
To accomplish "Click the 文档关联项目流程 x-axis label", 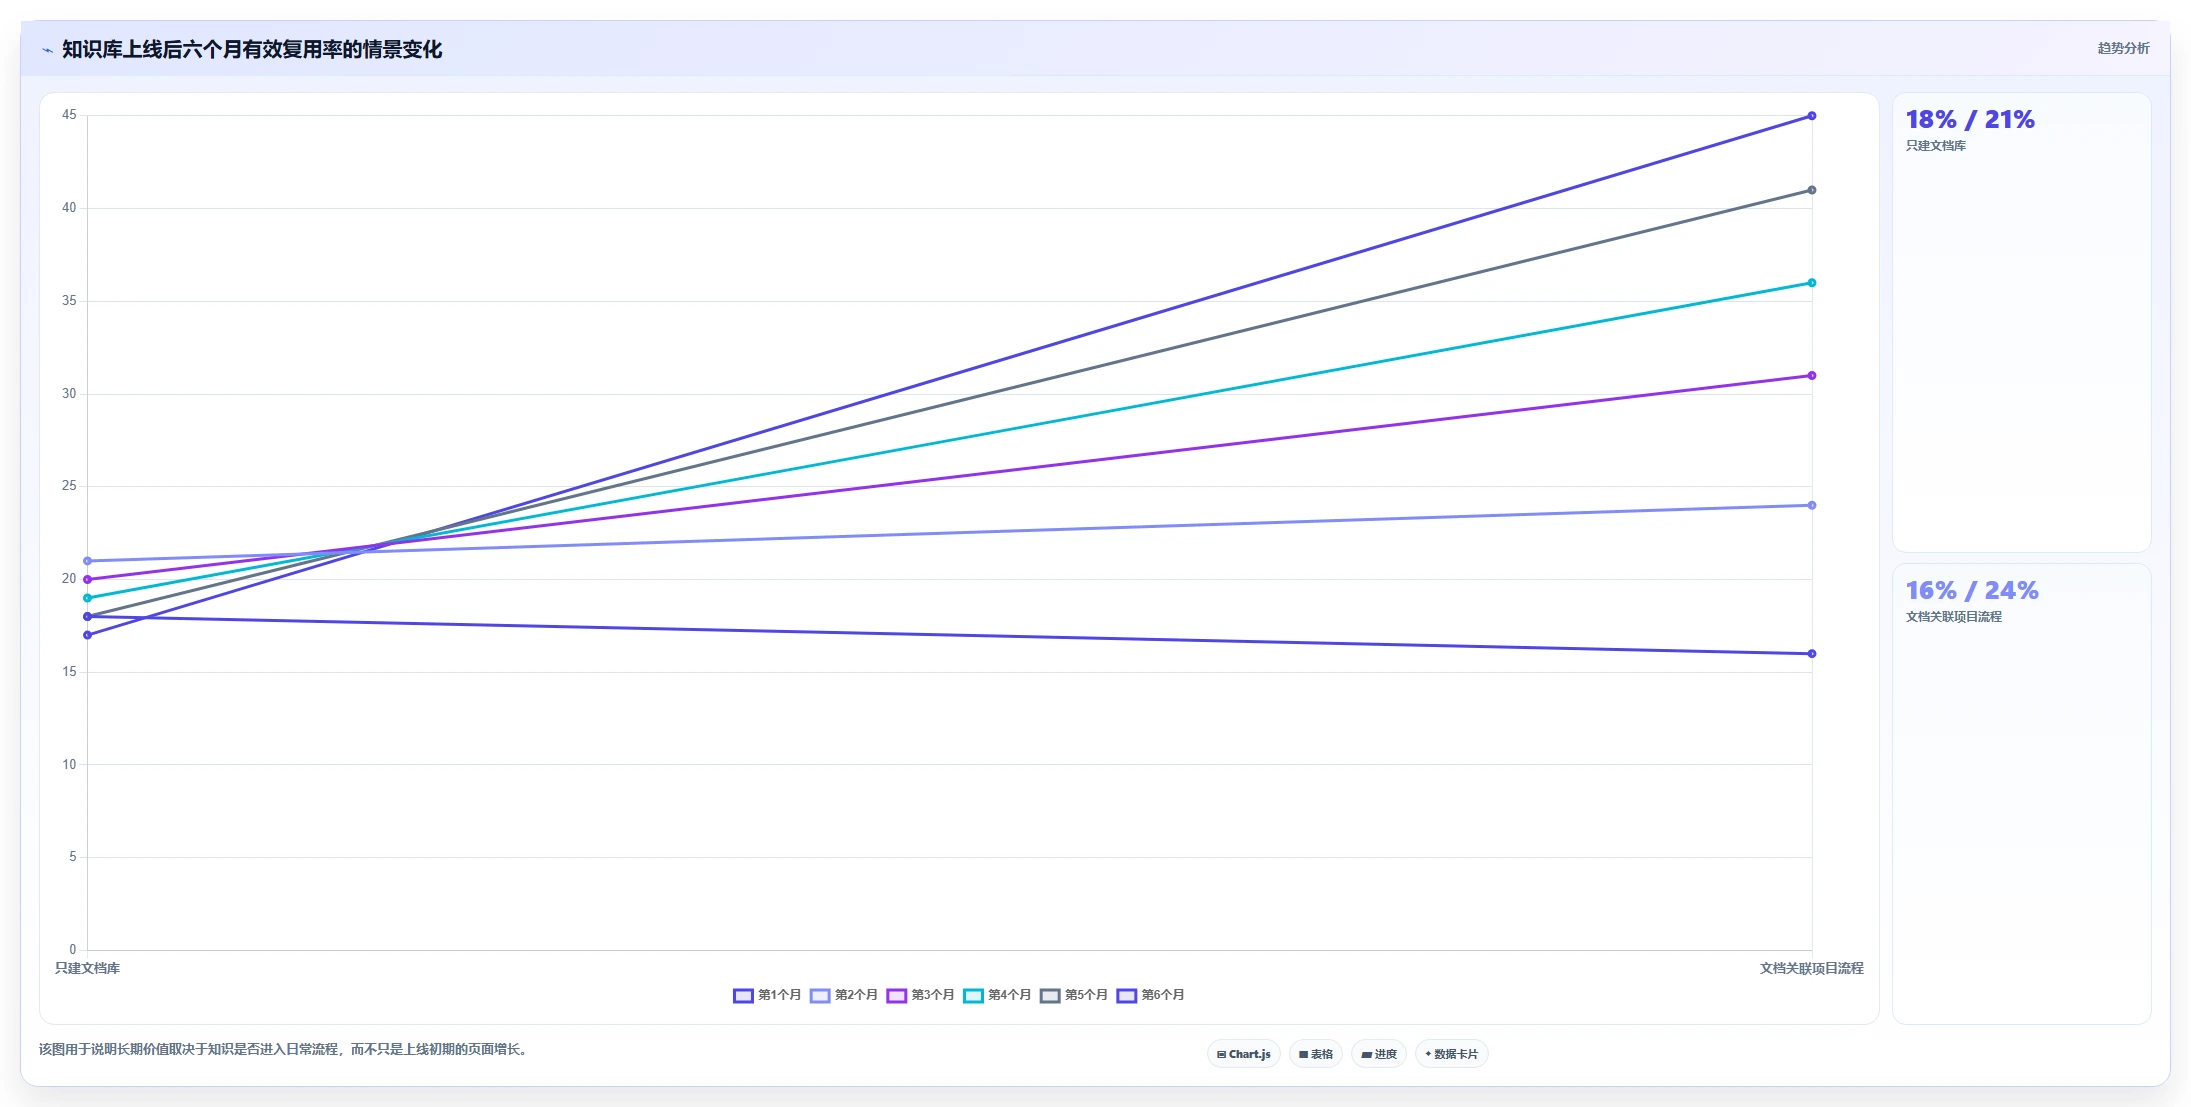I will [x=1811, y=968].
